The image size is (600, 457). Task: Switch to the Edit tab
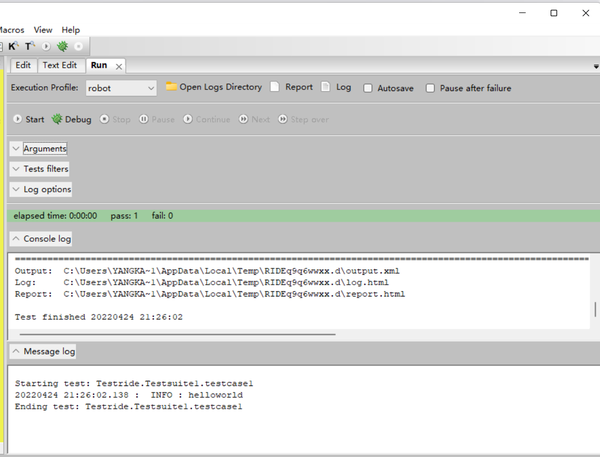tap(23, 65)
